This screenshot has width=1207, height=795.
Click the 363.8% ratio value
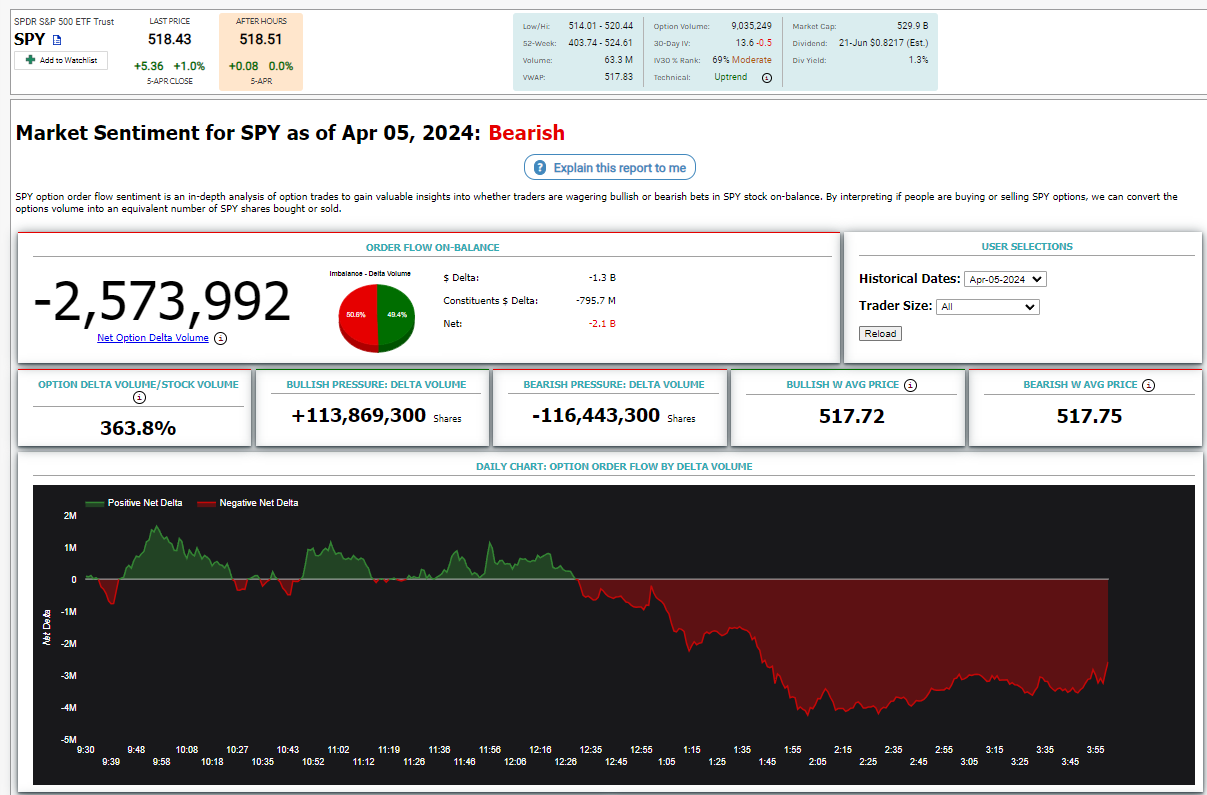[138, 428]
